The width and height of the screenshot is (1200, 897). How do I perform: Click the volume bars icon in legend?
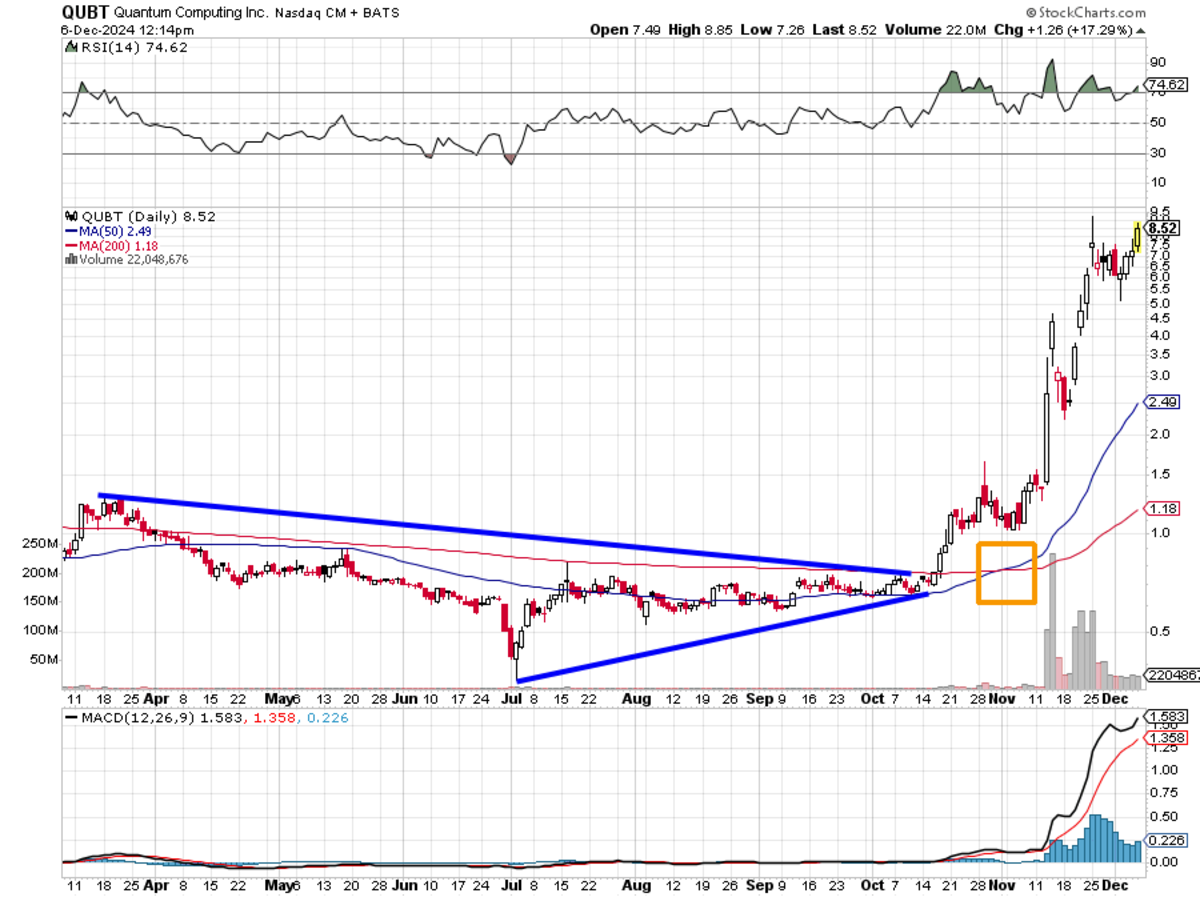click(x=70, y=259)
